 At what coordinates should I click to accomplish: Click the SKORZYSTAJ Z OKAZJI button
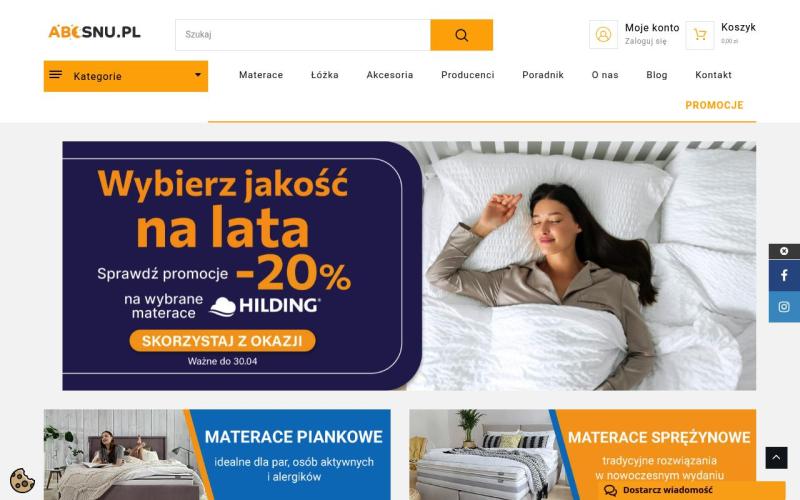pos(222,341)
